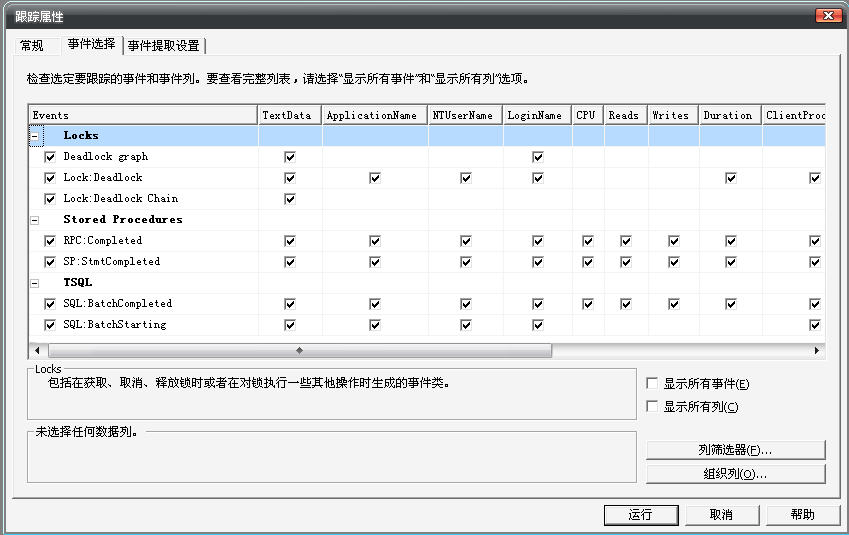The height and width of the screenshot is (535, 849).
Task: Uncheck the SP:StmtCompleted event checkbox
Action: 50,262
